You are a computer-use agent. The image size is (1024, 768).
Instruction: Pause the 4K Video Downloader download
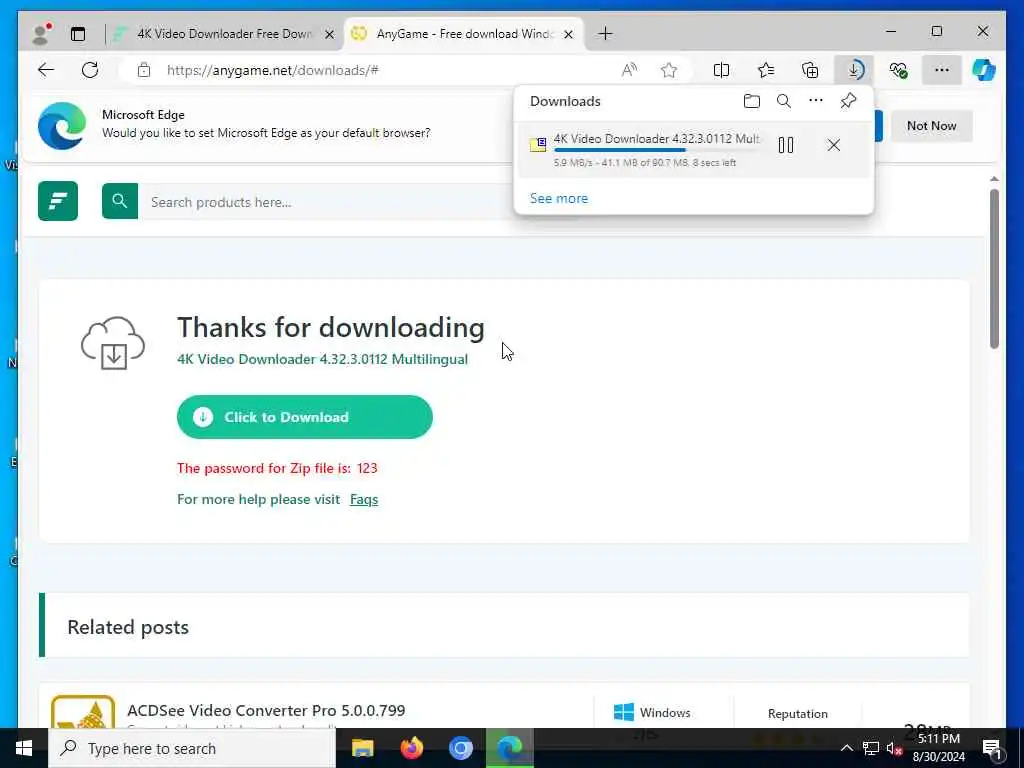click(786, 145)
